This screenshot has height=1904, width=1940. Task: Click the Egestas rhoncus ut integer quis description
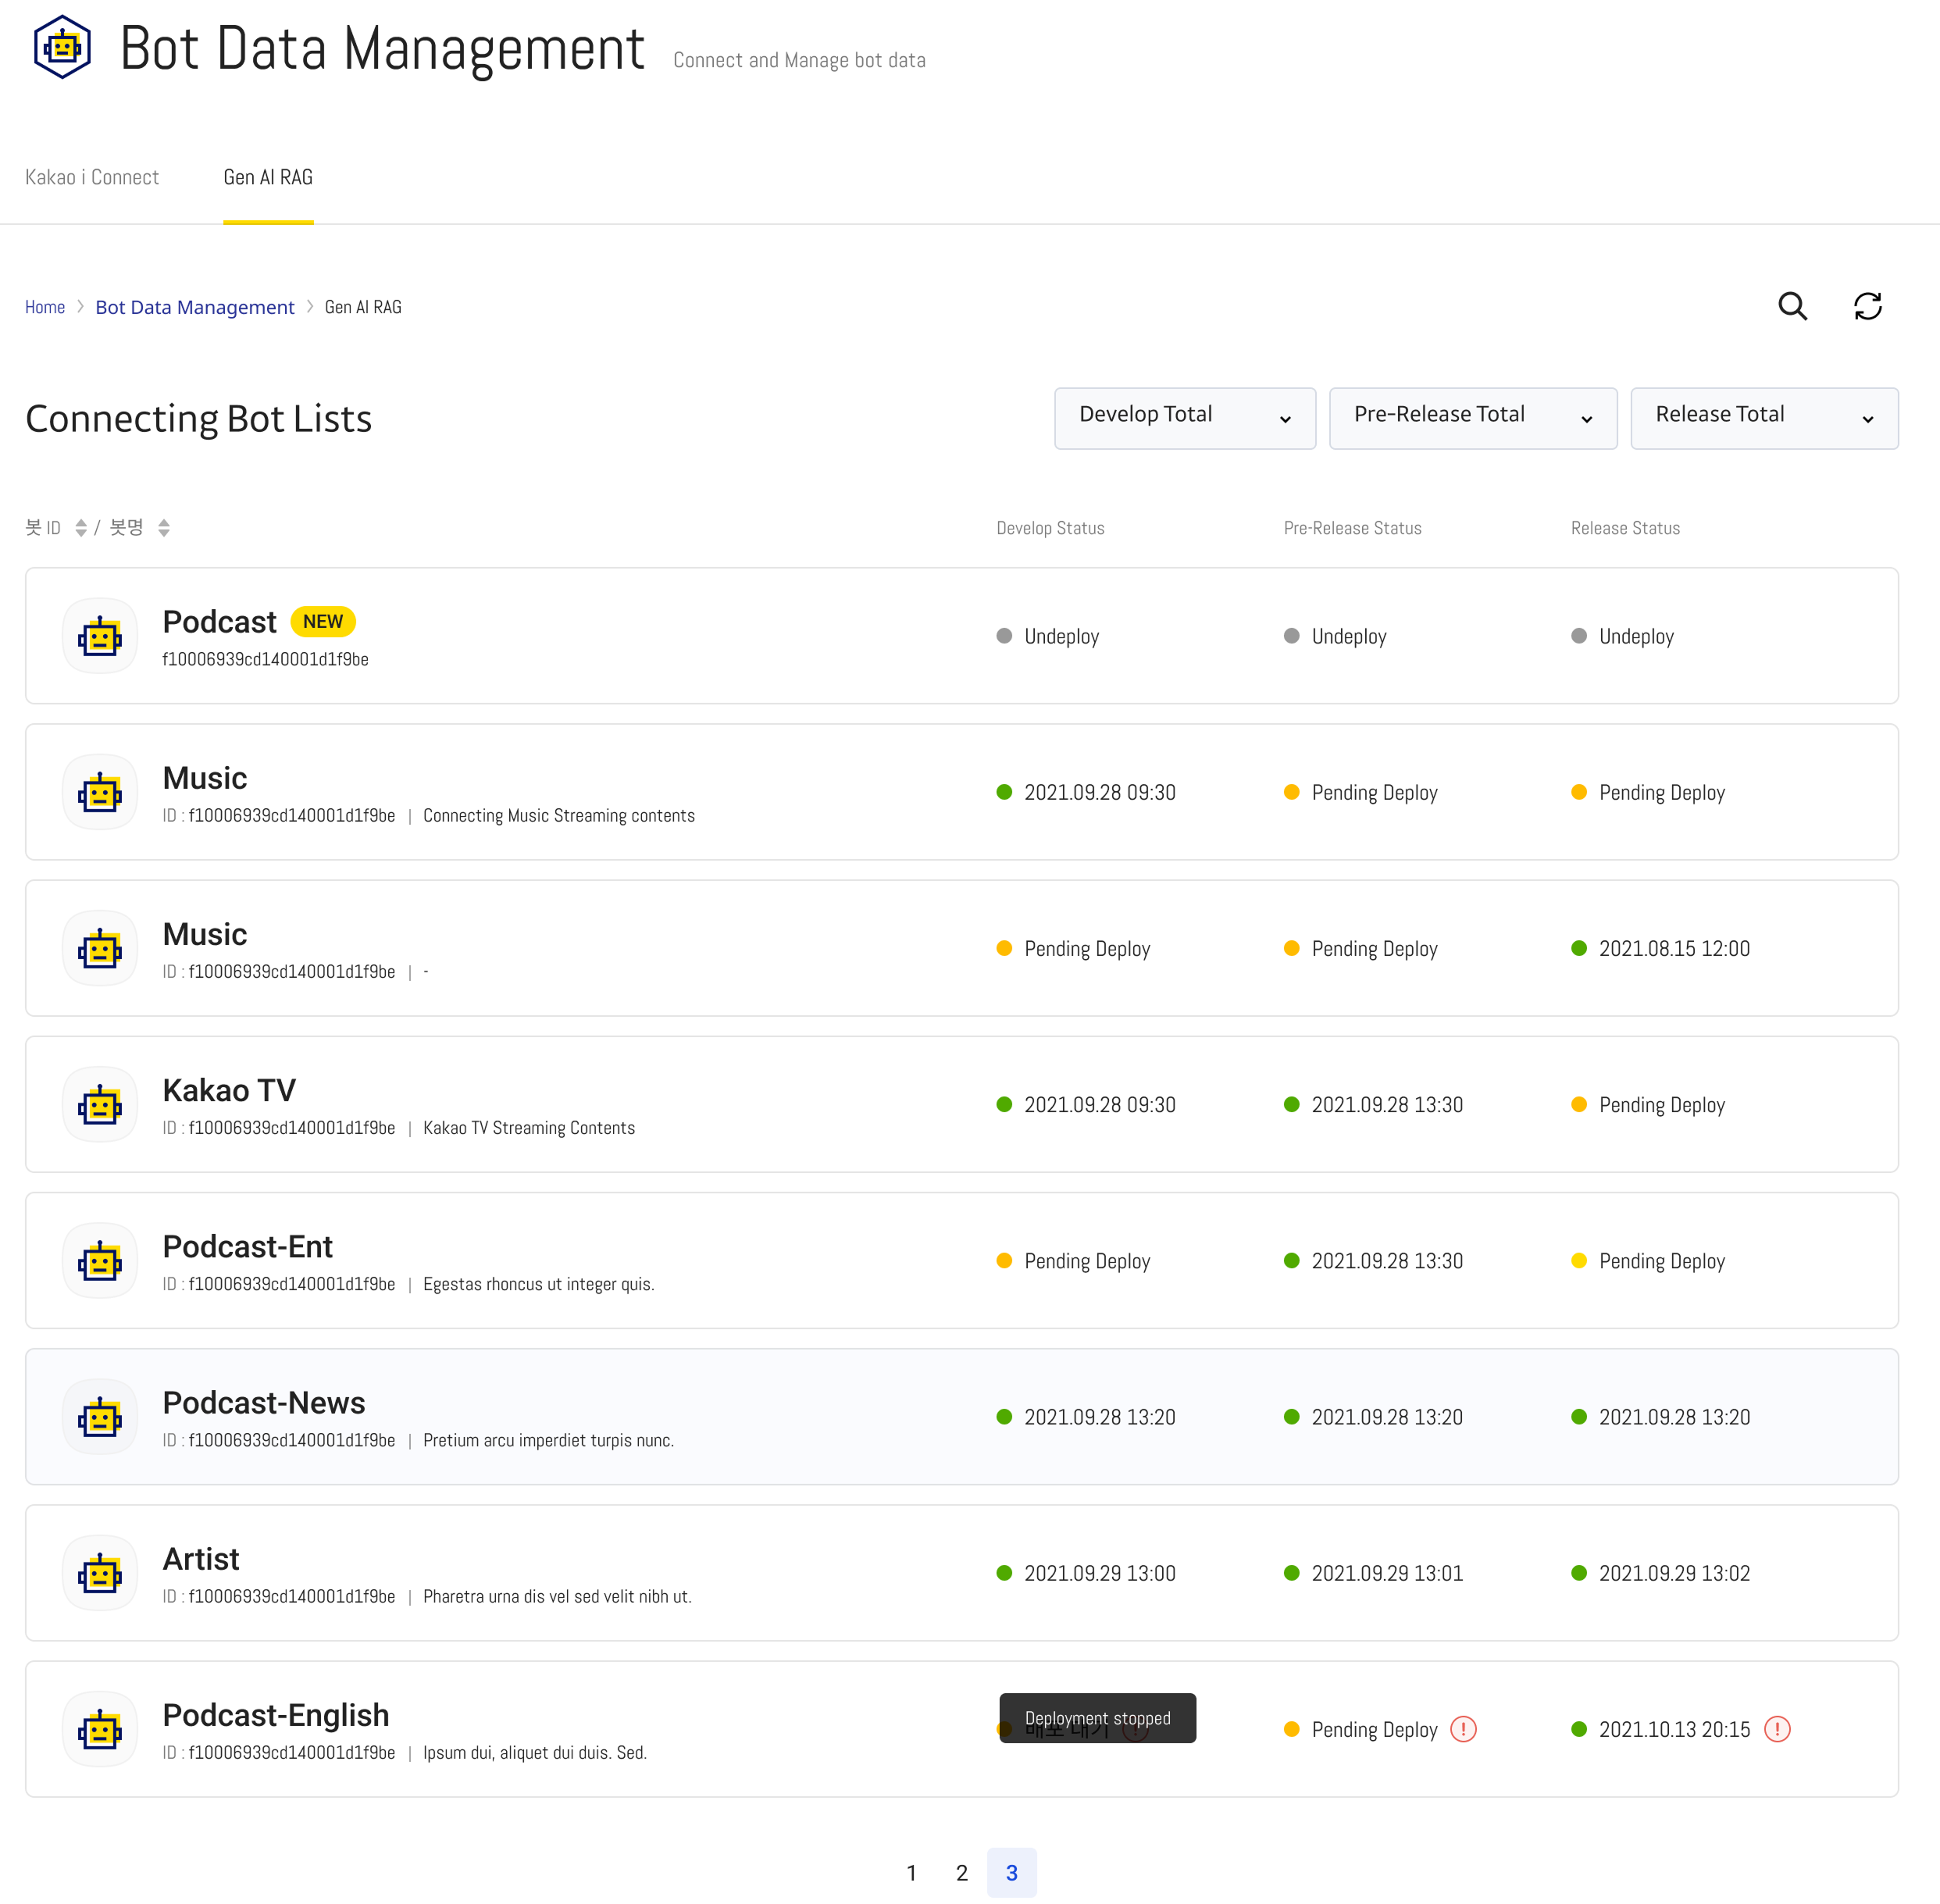pos(539,1283)
